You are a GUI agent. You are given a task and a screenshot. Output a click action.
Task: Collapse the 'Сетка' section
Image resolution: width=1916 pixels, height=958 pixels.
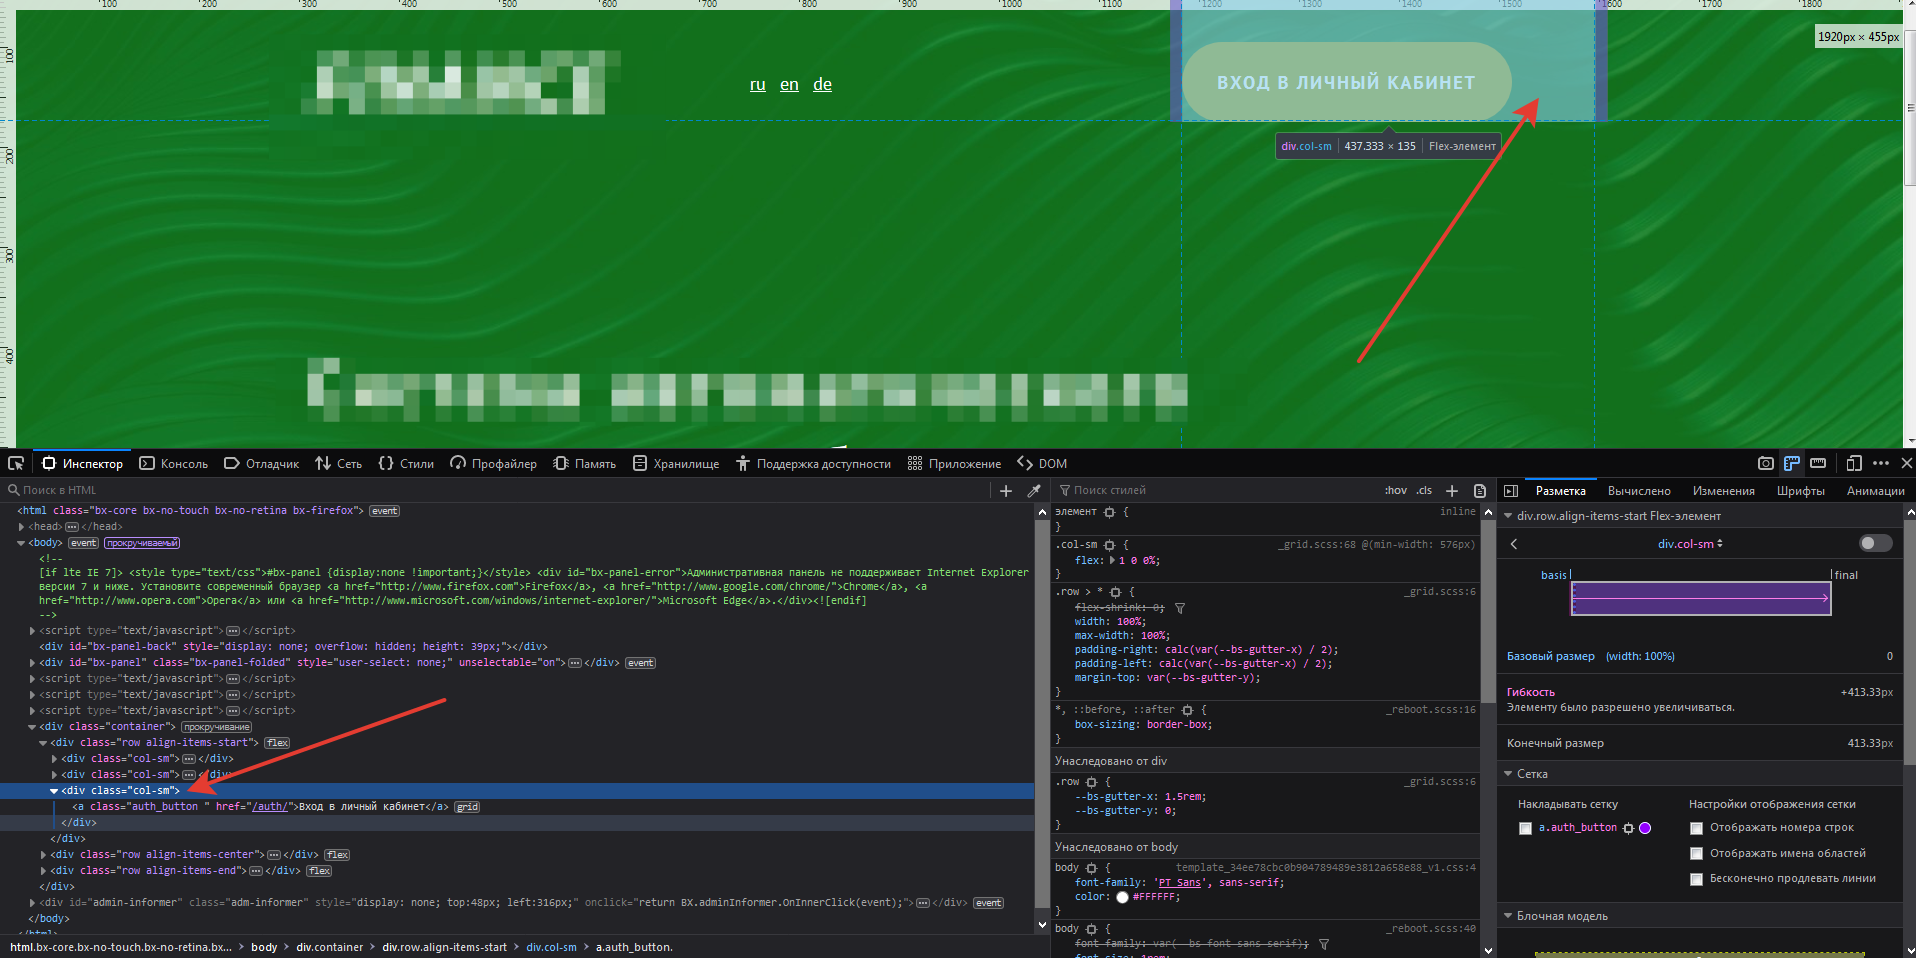pos(1508,774)
